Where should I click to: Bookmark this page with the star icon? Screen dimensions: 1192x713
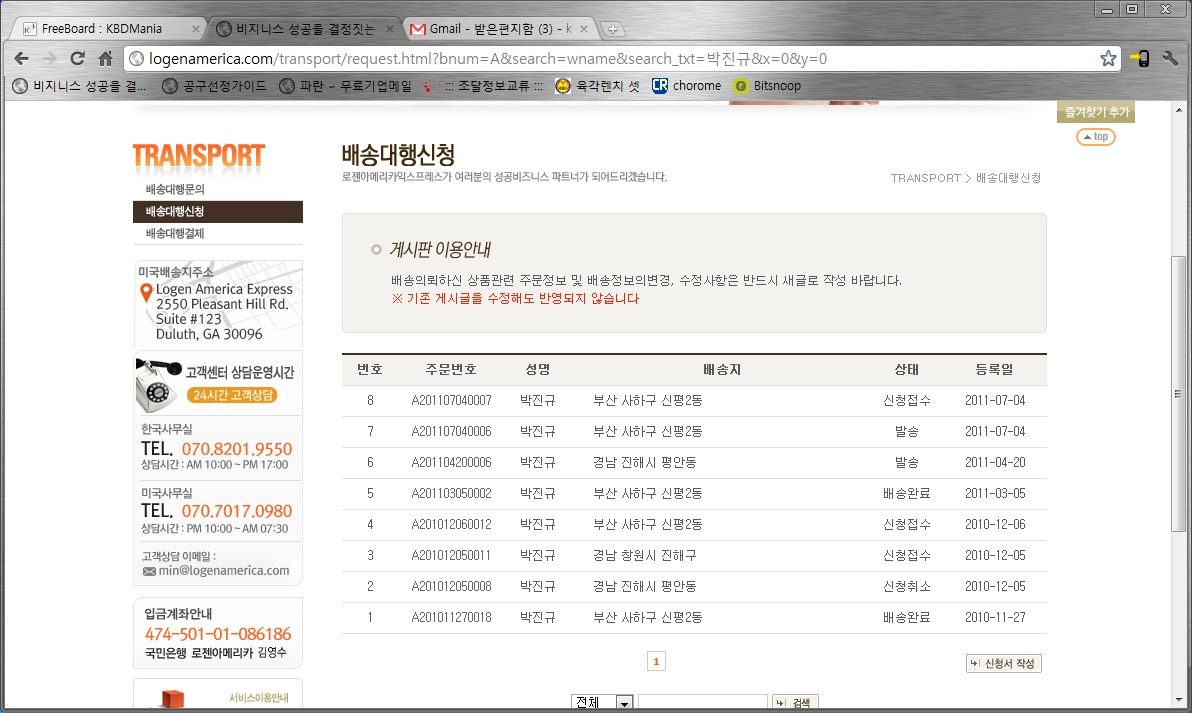tap(1108, 59)
